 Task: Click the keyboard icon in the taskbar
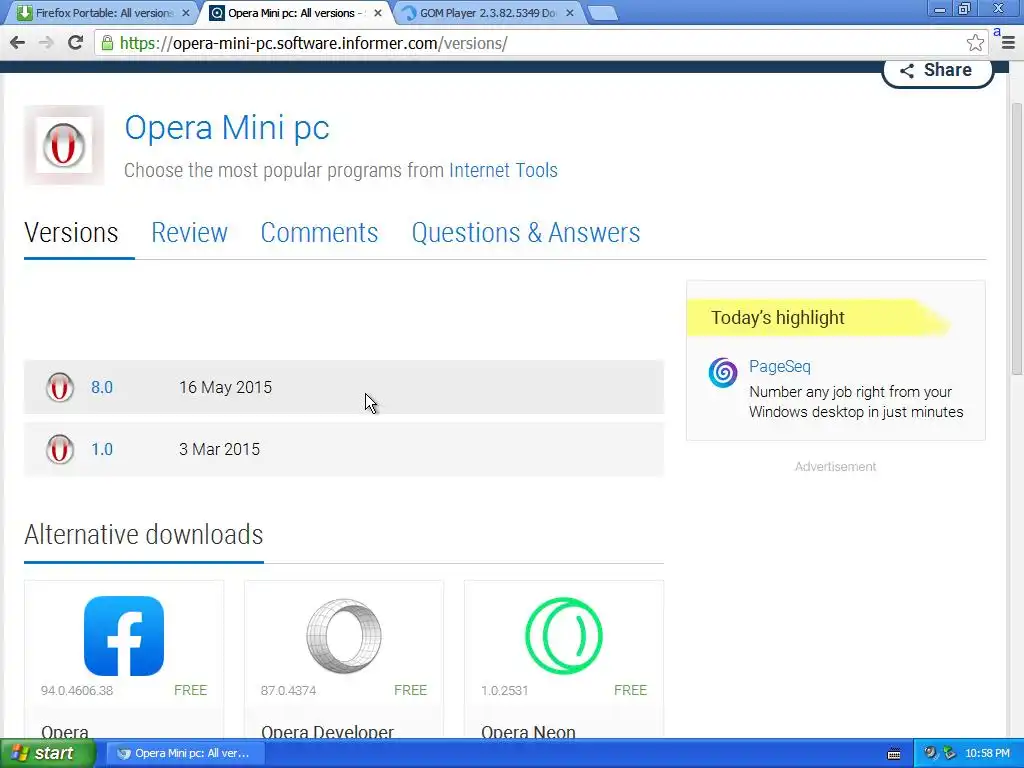(x=894, y=754)
